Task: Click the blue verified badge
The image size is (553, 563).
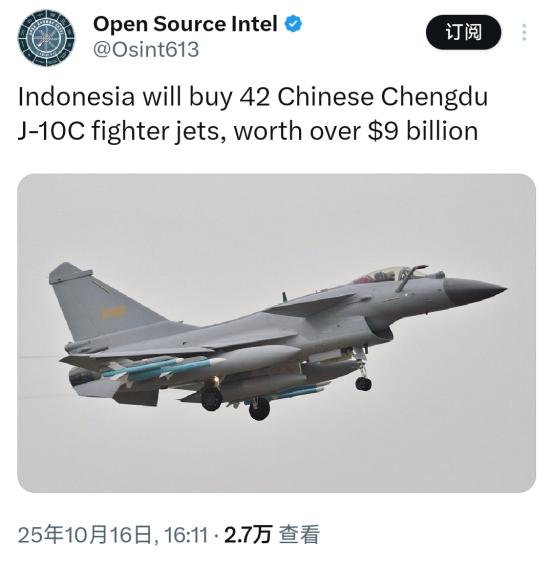Action: coord(293,24)
